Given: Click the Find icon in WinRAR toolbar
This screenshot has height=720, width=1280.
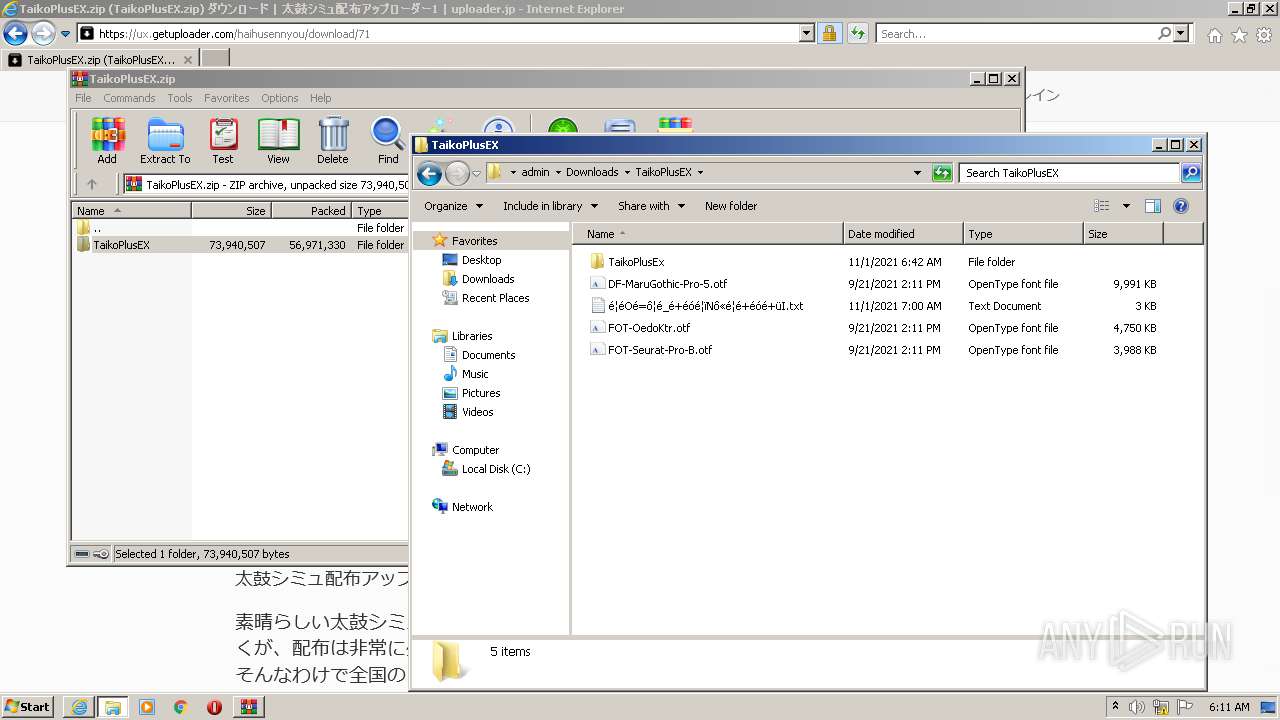Looking at the screenshot, I should coord(388,140).
